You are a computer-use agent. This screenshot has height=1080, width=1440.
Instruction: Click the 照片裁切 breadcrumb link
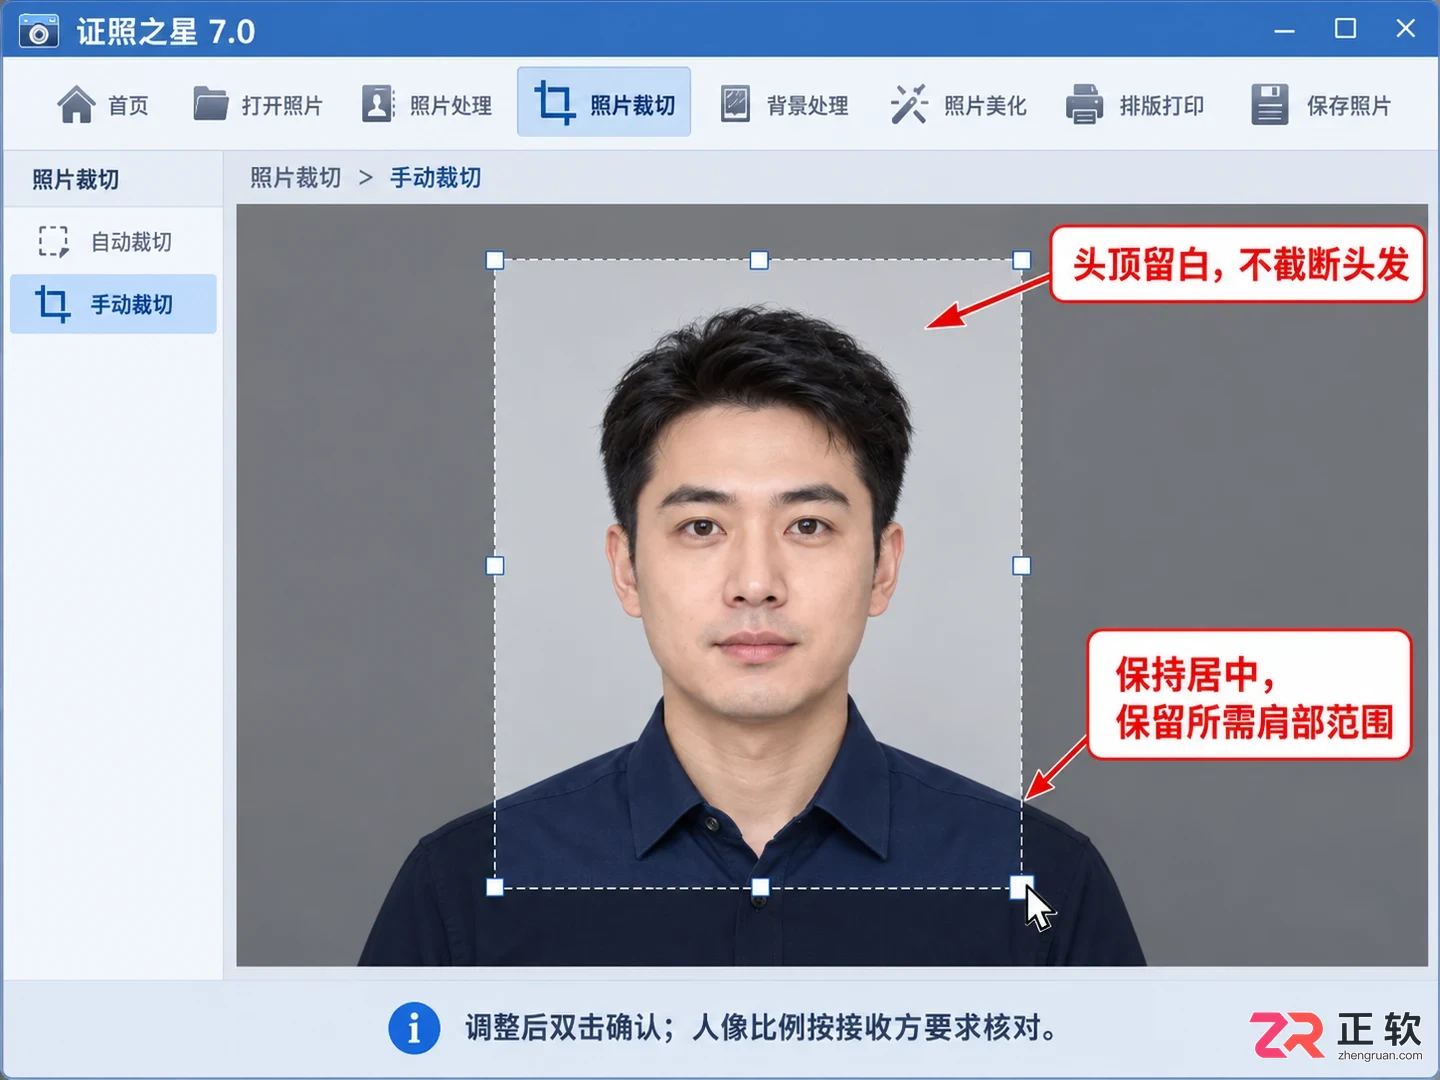pyautogui.click(x=296, y=178)
